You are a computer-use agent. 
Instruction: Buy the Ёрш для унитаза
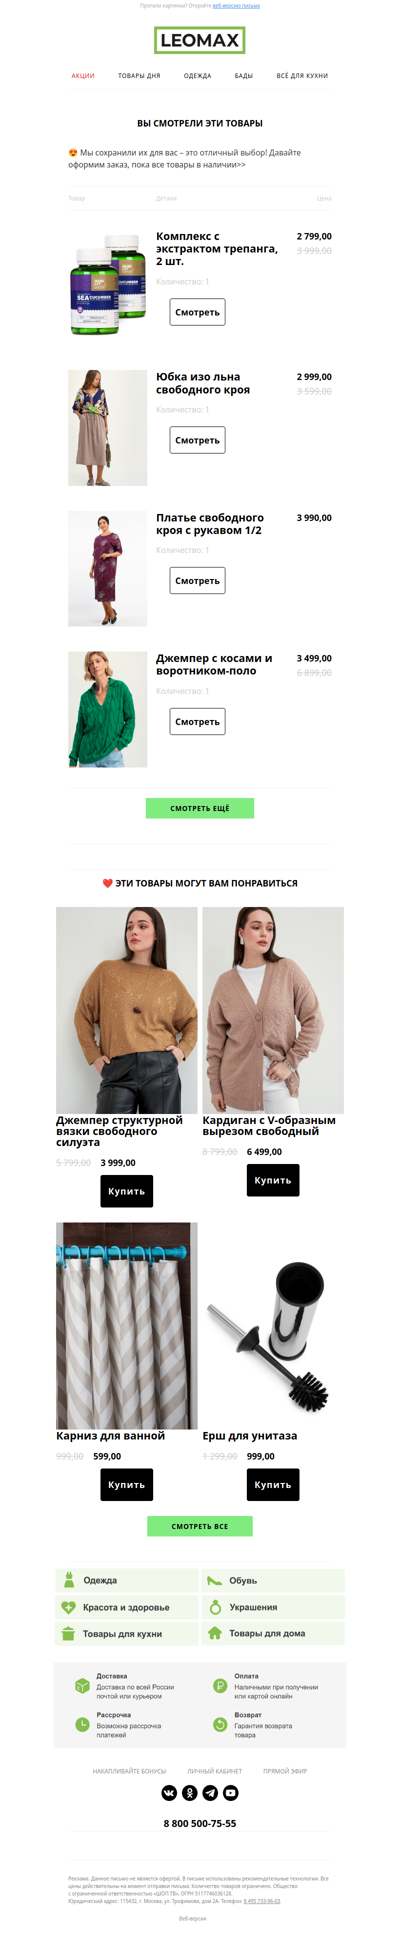point(273,1484)
